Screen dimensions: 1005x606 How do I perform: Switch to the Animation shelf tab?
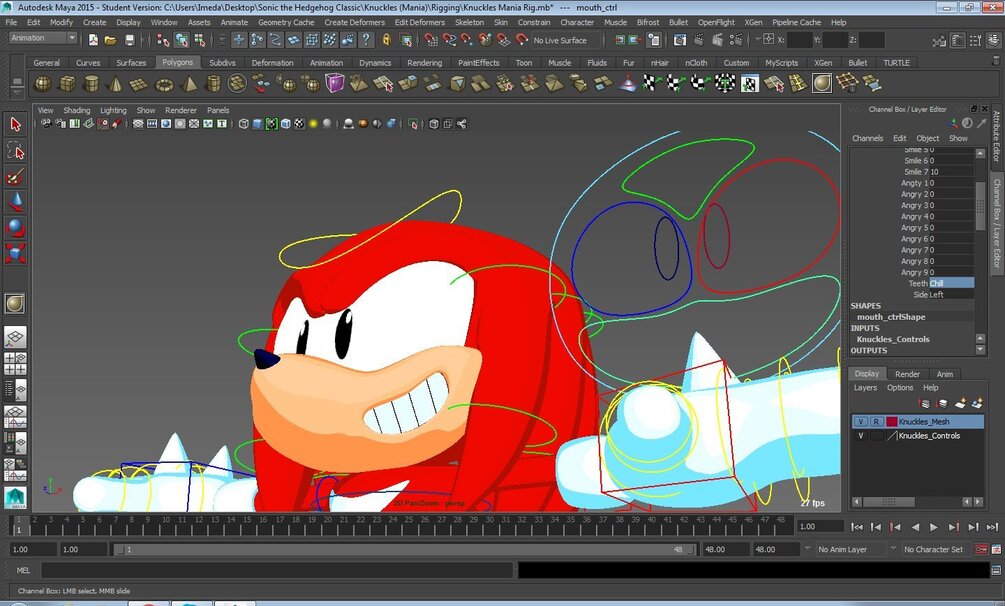click(326, 63)
